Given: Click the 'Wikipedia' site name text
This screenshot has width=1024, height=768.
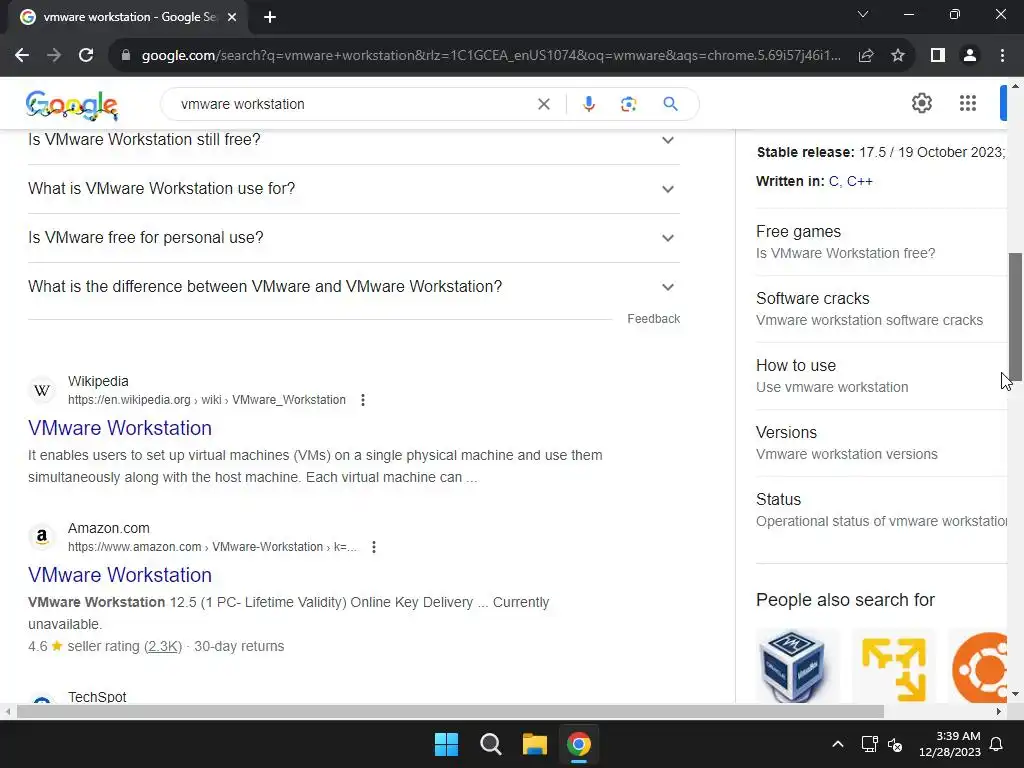Looking at the screenshot, I should pos(98,381).
